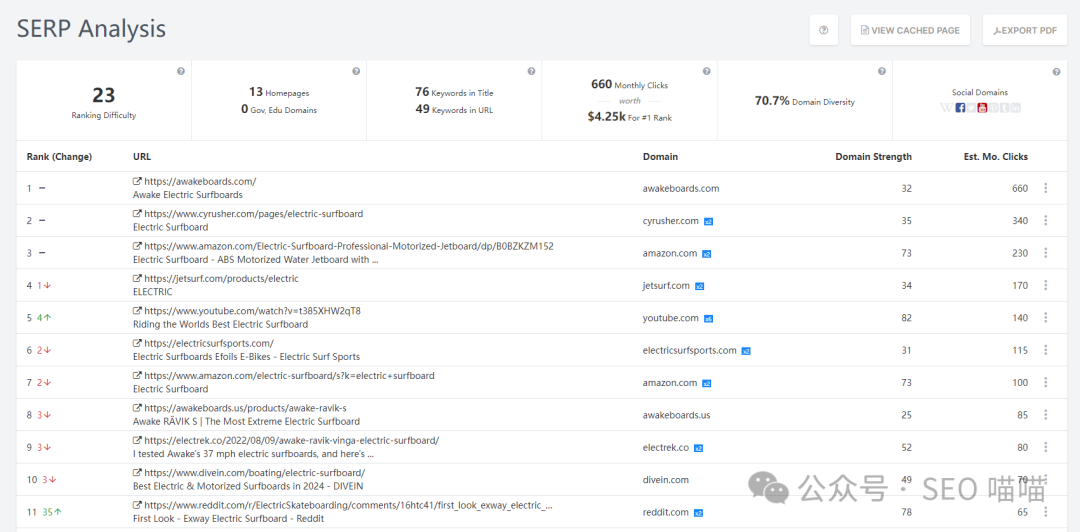Open the three-dot menu for awakeboards.com row
This screenshot has width=1080, height=532.
(1046, 188)
